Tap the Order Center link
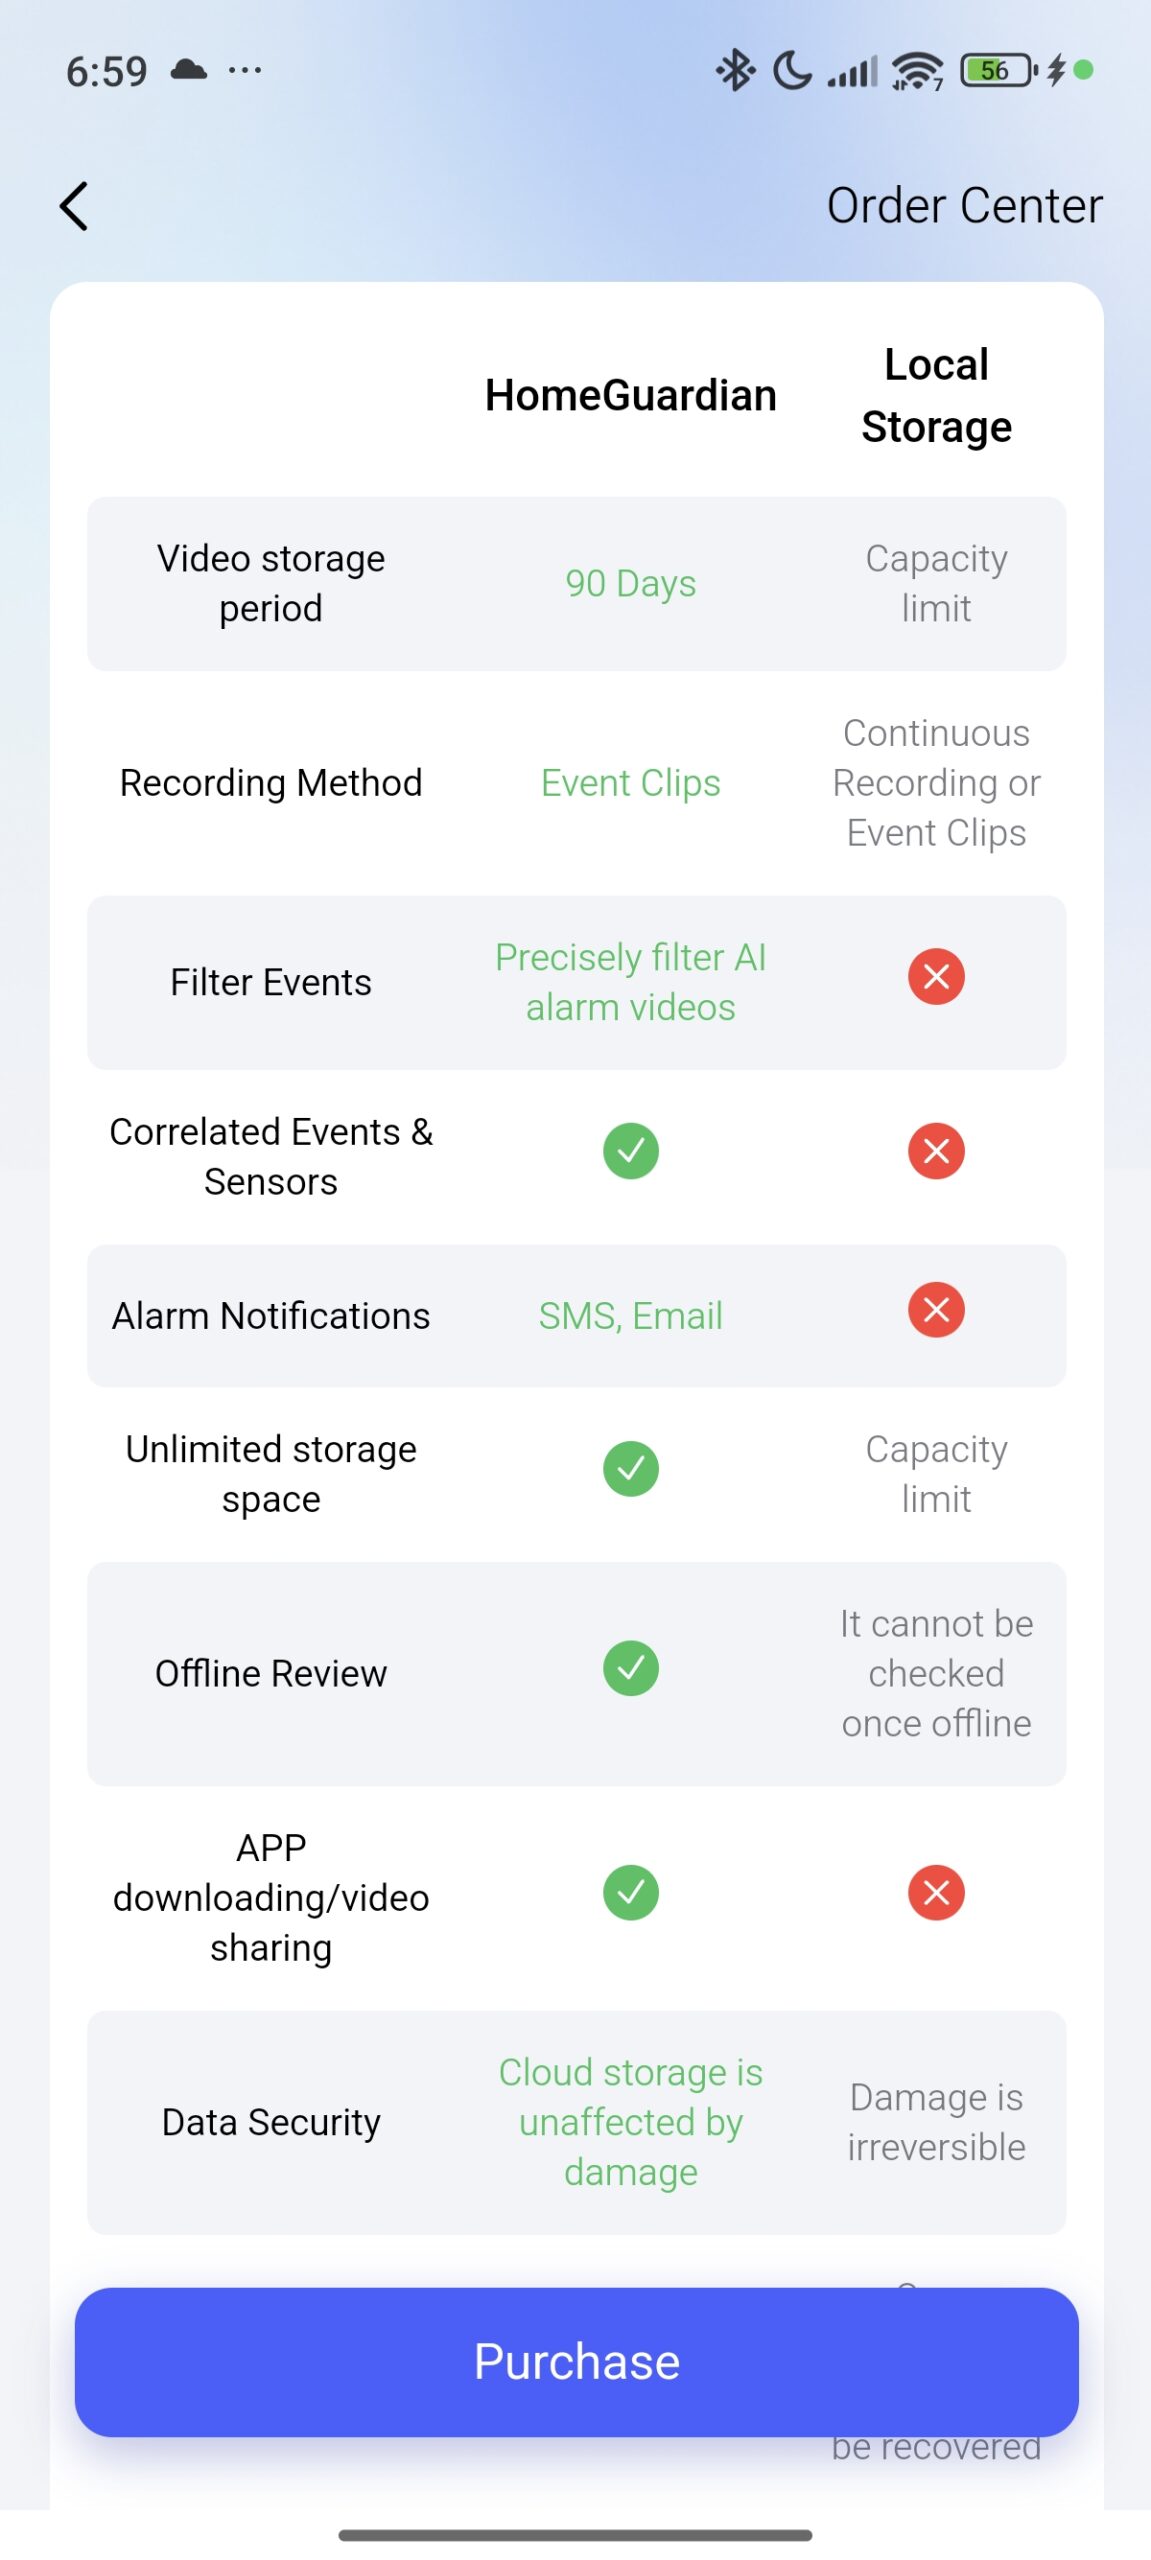The width and height of the screenshot is (1151, 2560). coord(963,206)
